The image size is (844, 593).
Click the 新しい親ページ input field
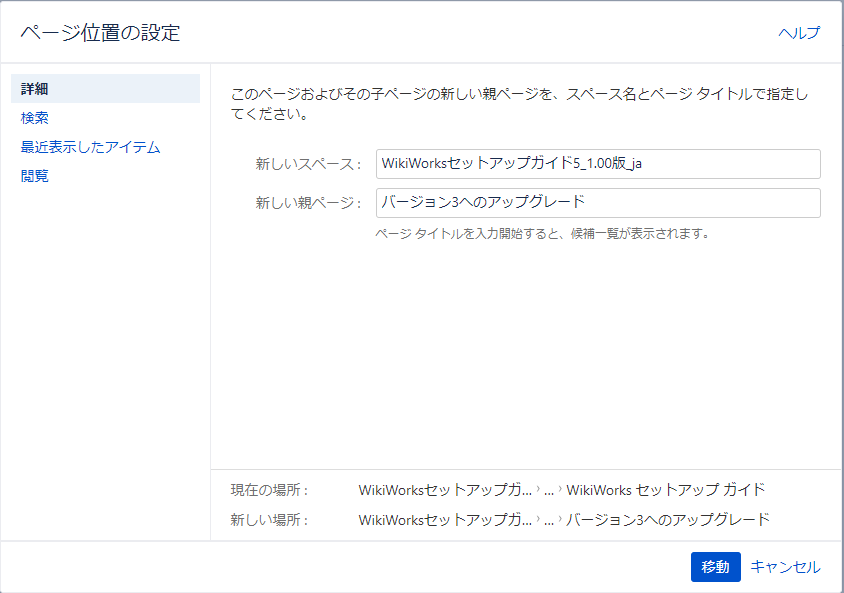[598, 203]
